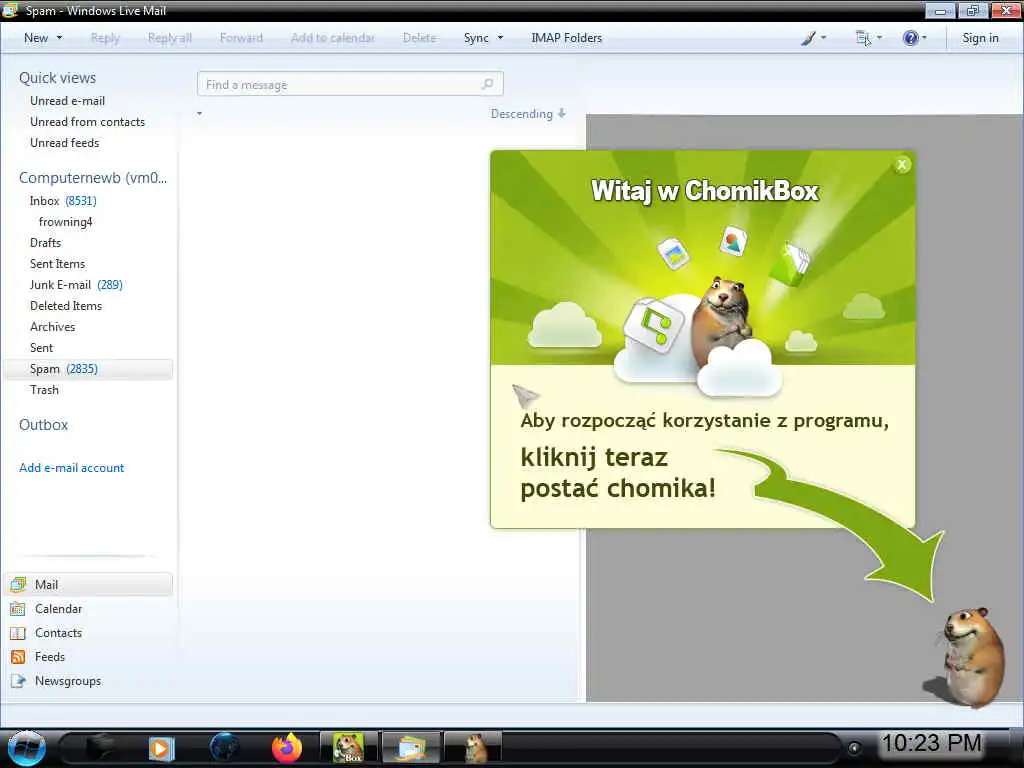This screenshot has width=1024, height=768.
Task: Minimize the Windows Live Mail window
Action: [x=940, y=10]
